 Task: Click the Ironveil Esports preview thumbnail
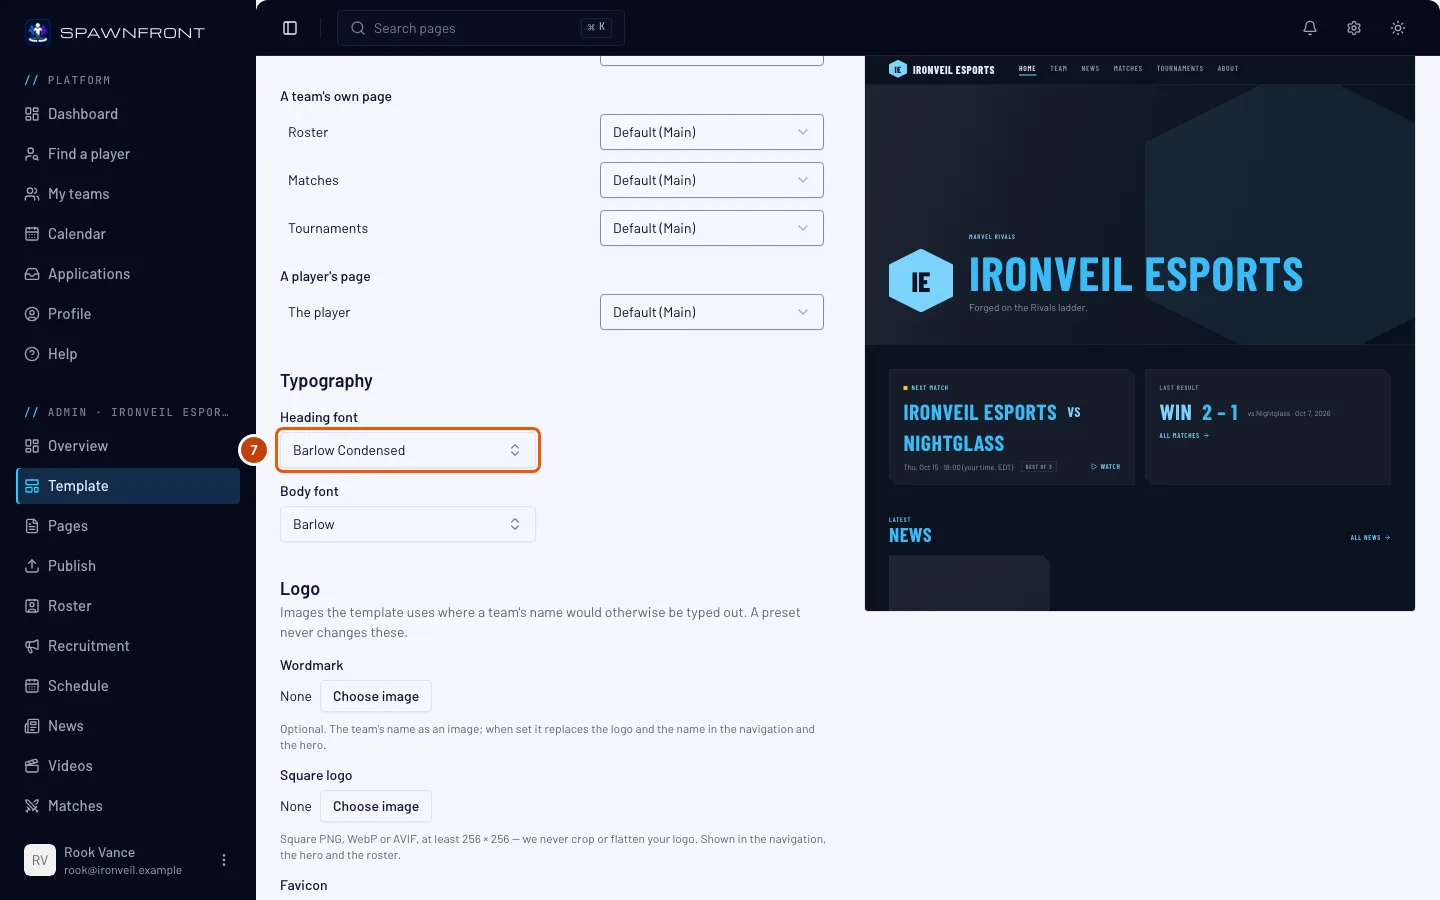click(1140, 333)
